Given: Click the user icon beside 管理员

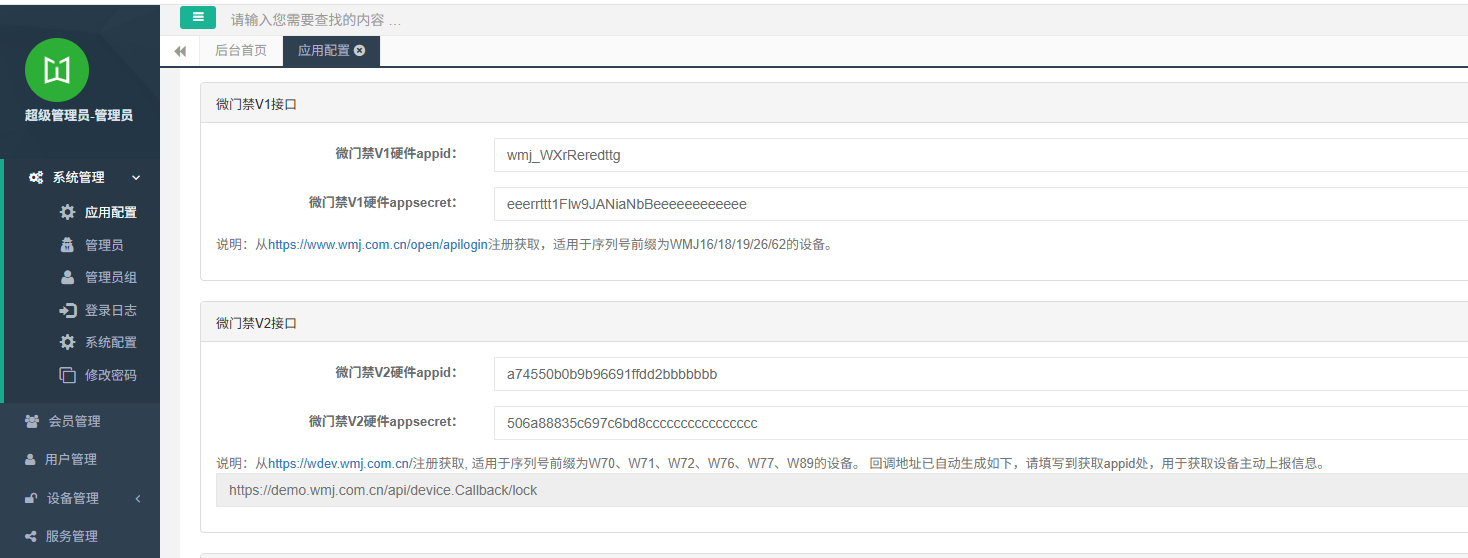Looking at the screenshot, I should coord(67,245).
